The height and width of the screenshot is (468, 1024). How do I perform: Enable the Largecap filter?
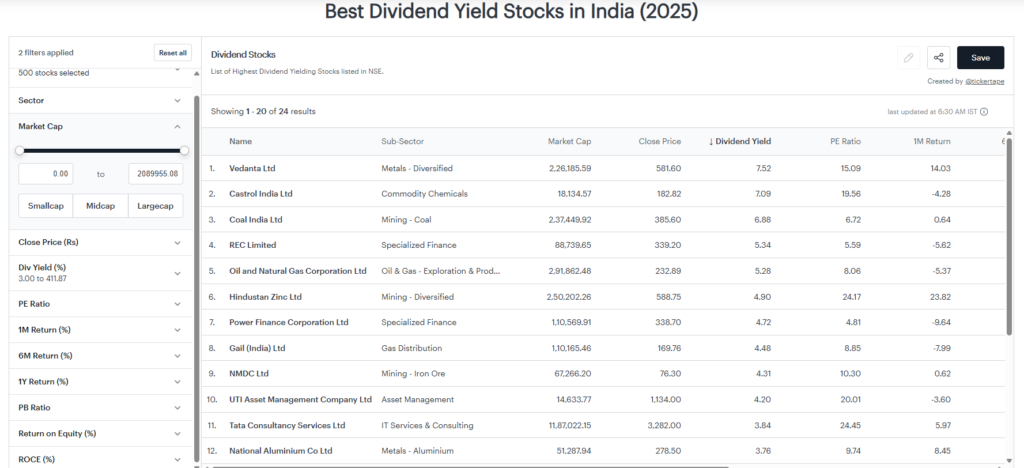click(155, 206)
